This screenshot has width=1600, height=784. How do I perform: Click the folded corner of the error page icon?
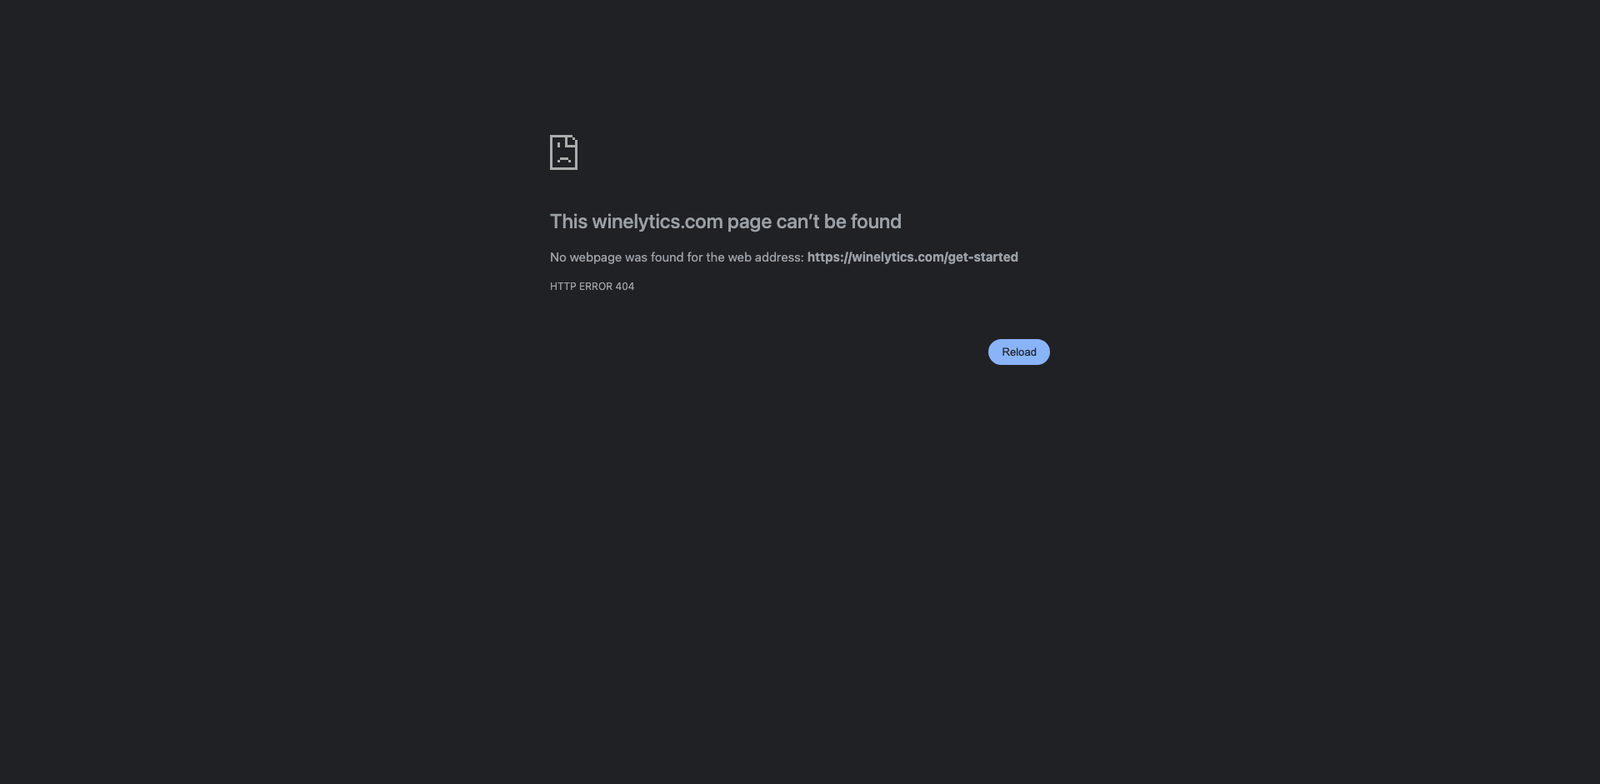click(573, 140)
